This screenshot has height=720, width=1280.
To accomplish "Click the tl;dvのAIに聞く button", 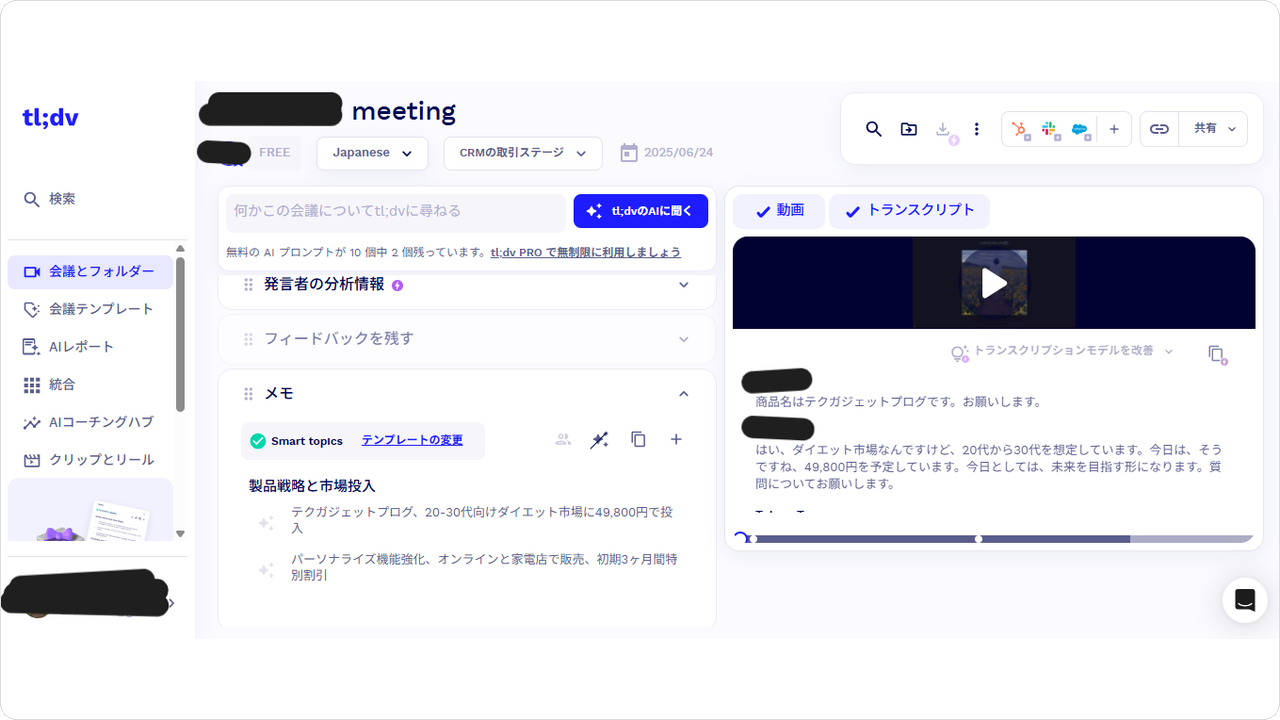I will [x=641, y=211].
